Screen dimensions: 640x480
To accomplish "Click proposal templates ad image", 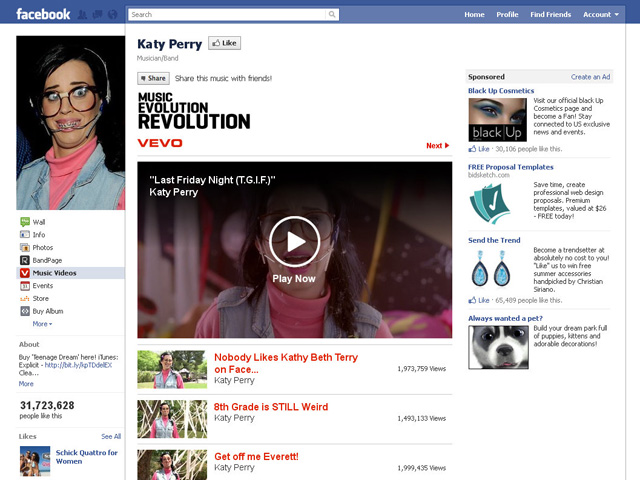I will [x=490, y=203].
